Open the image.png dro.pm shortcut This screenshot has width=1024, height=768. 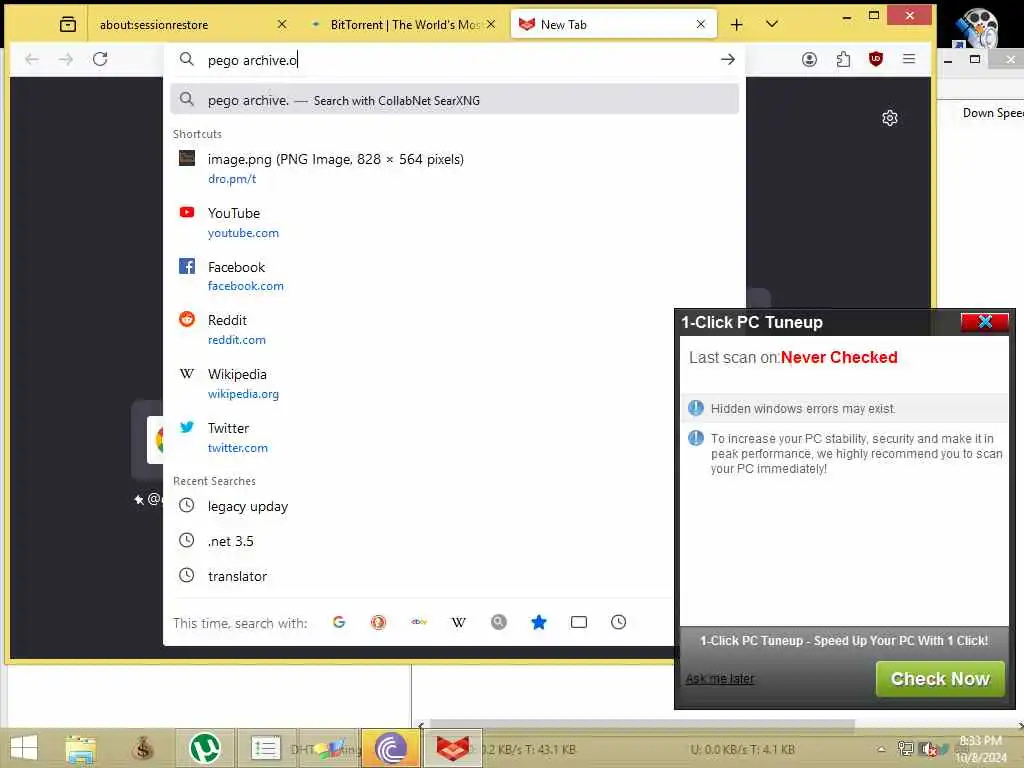pos(455,168)
